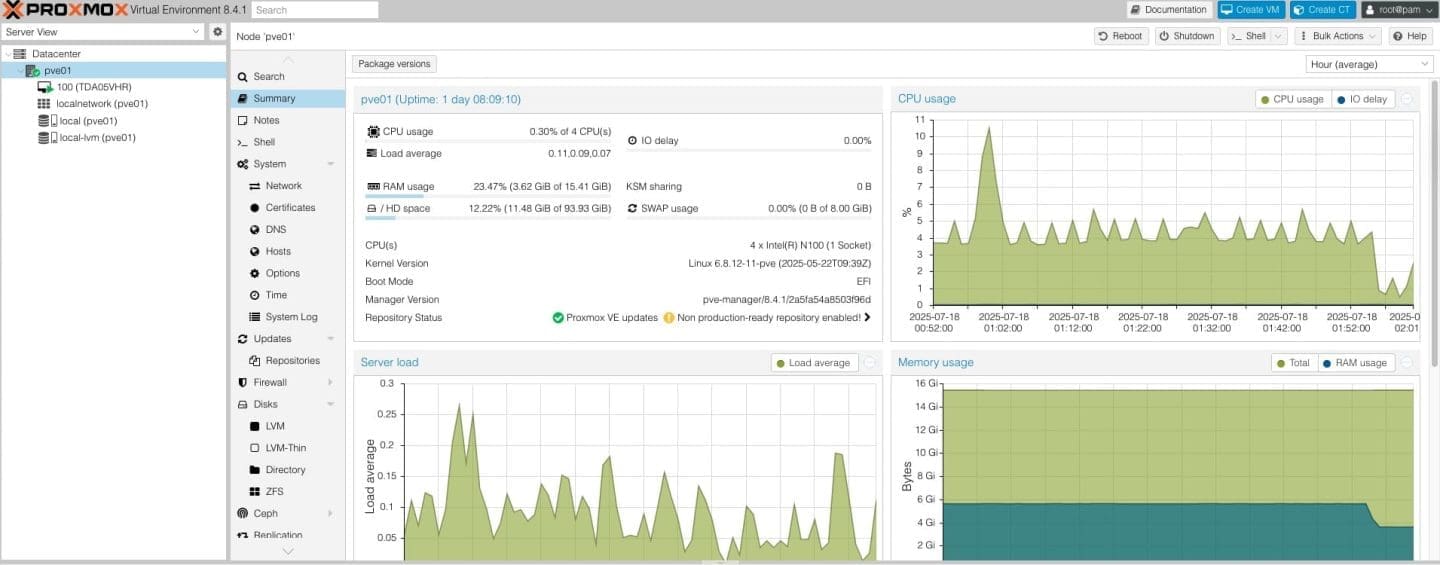
Task: Click the Package versions button
Action: [394, 64]
